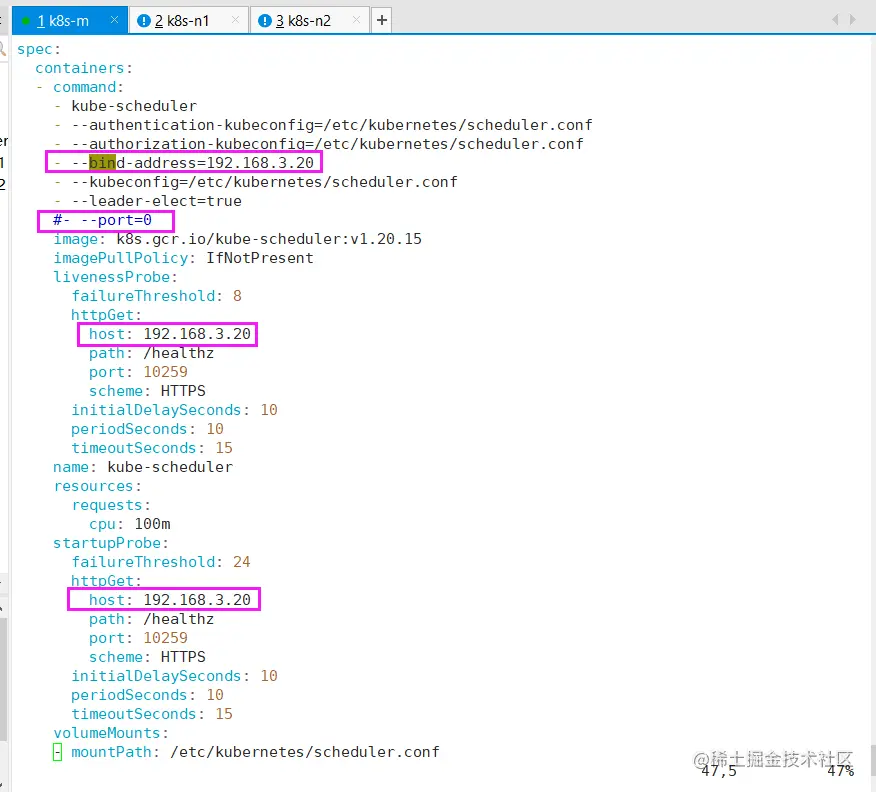
Task: Click the --bind-address=192.168.3.20 line
Action: click(184, 163)
